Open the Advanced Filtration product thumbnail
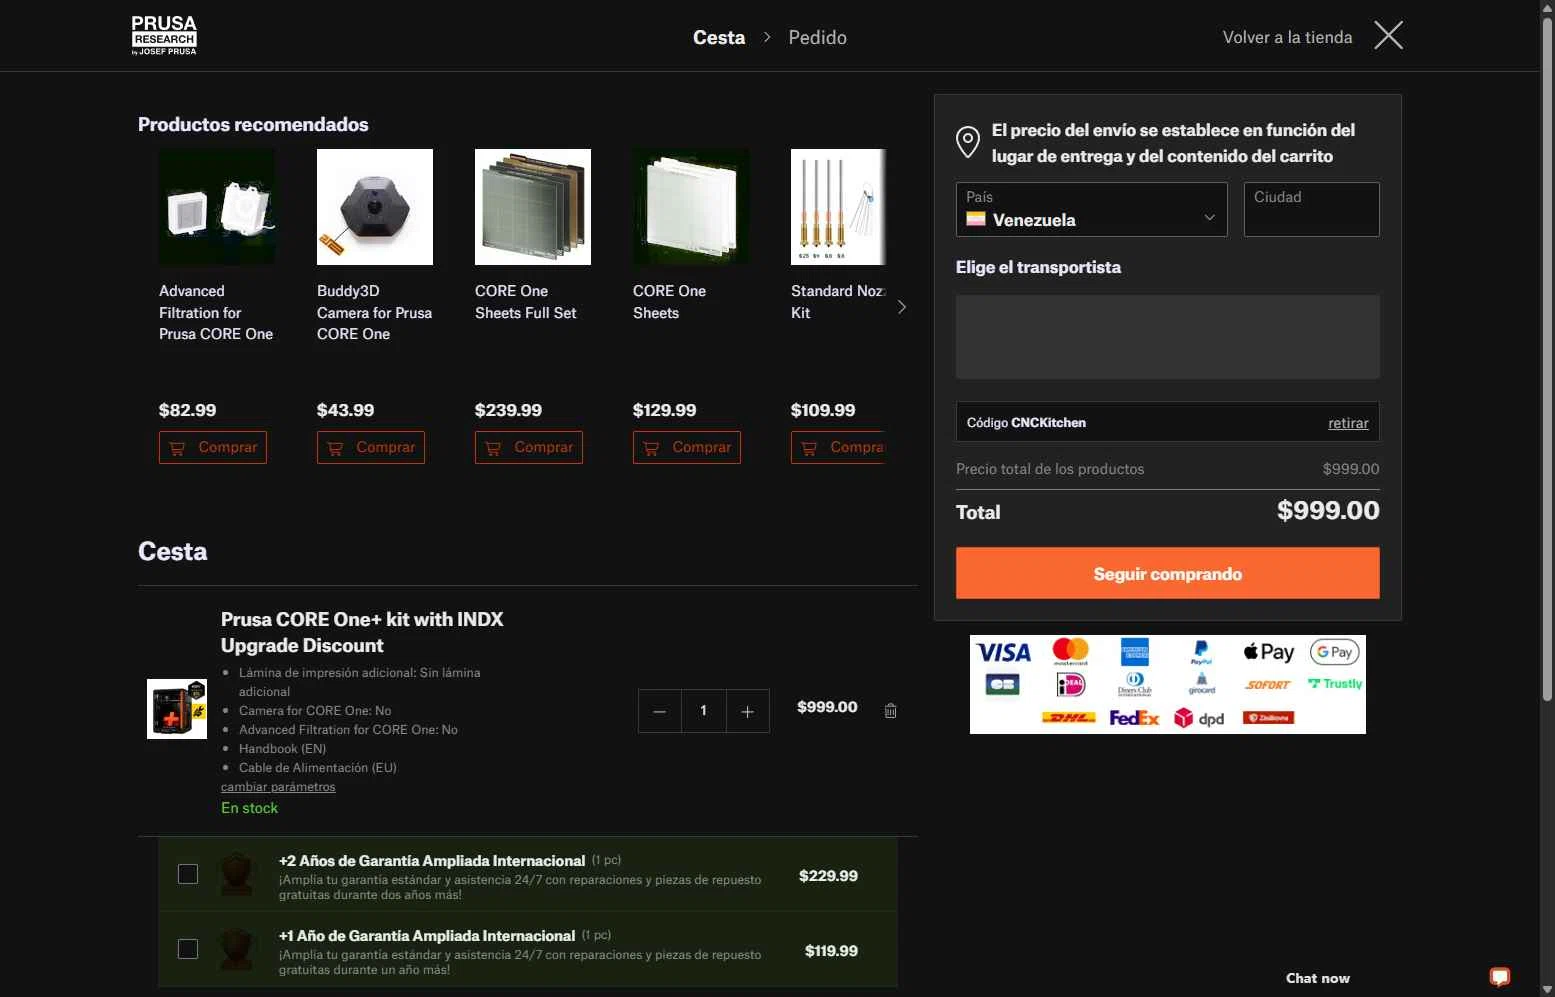Viewport: 1555px width, 997px height. click(x=217, y=207)
